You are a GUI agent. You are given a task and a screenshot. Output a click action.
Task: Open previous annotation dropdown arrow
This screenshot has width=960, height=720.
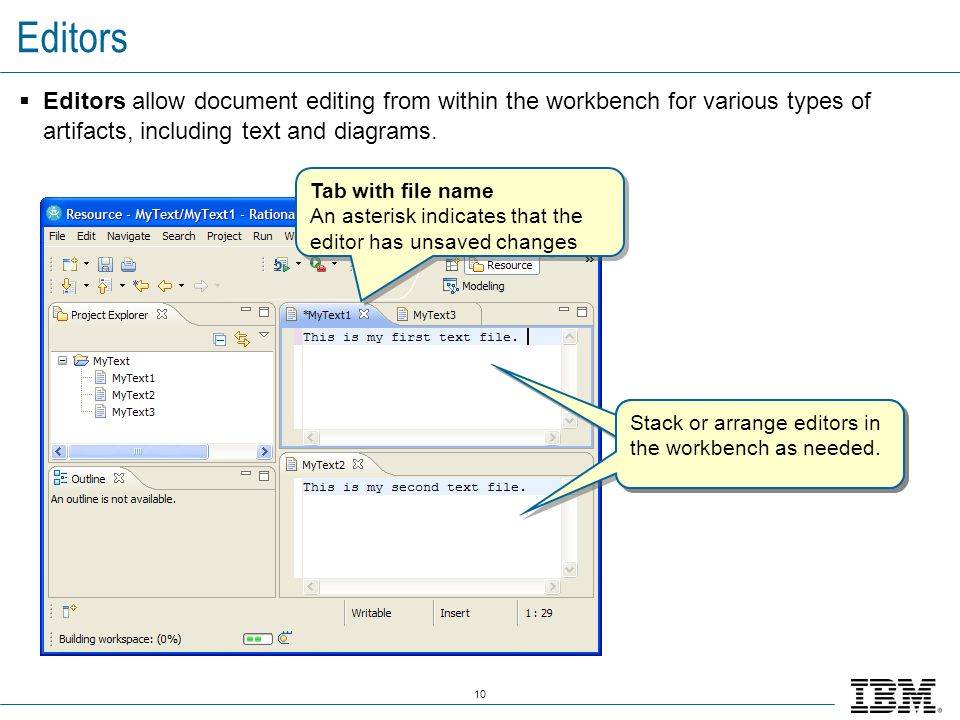[x=122, y=285]
